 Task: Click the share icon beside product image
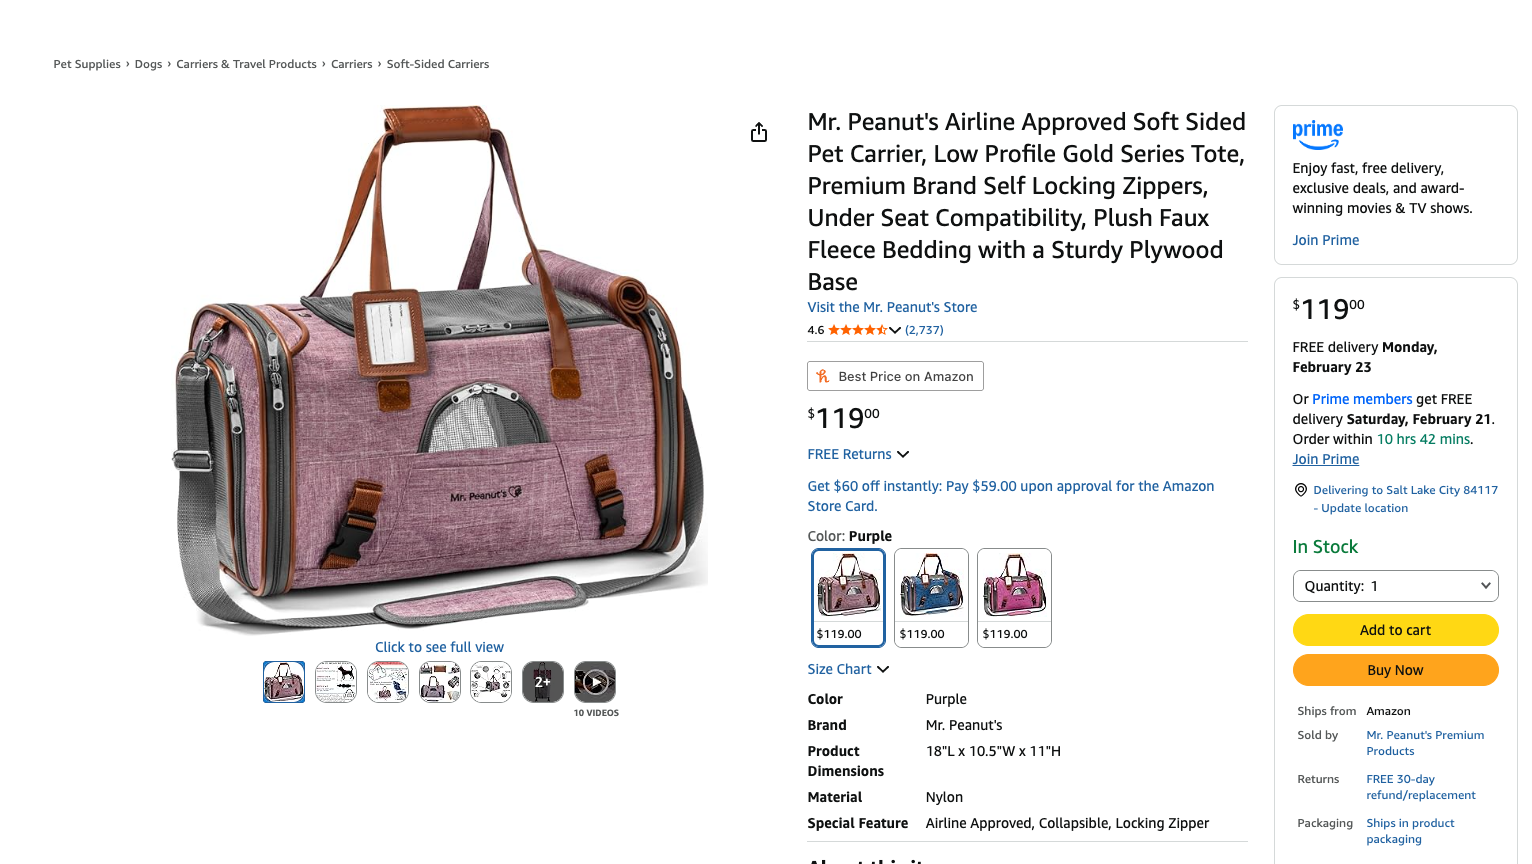coord(759,133)
